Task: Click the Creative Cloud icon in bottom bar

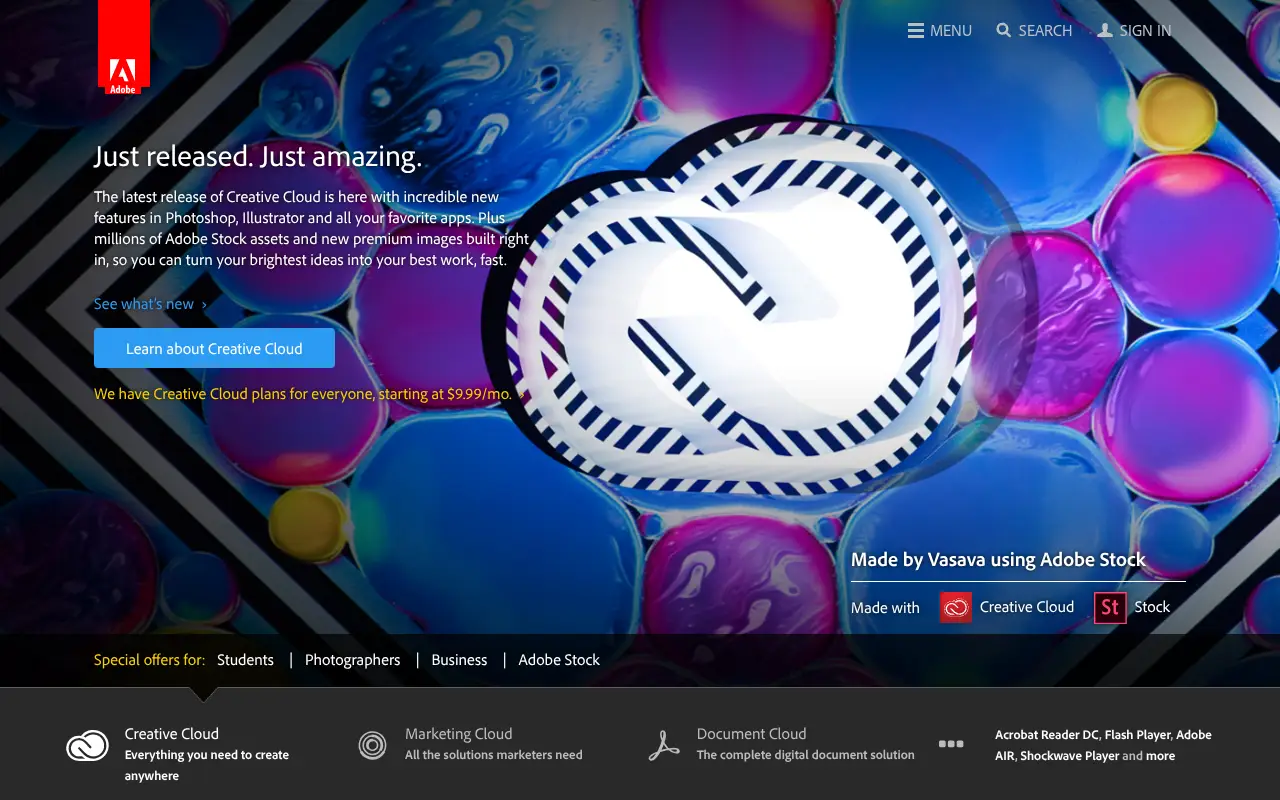Action: point(87,746)
